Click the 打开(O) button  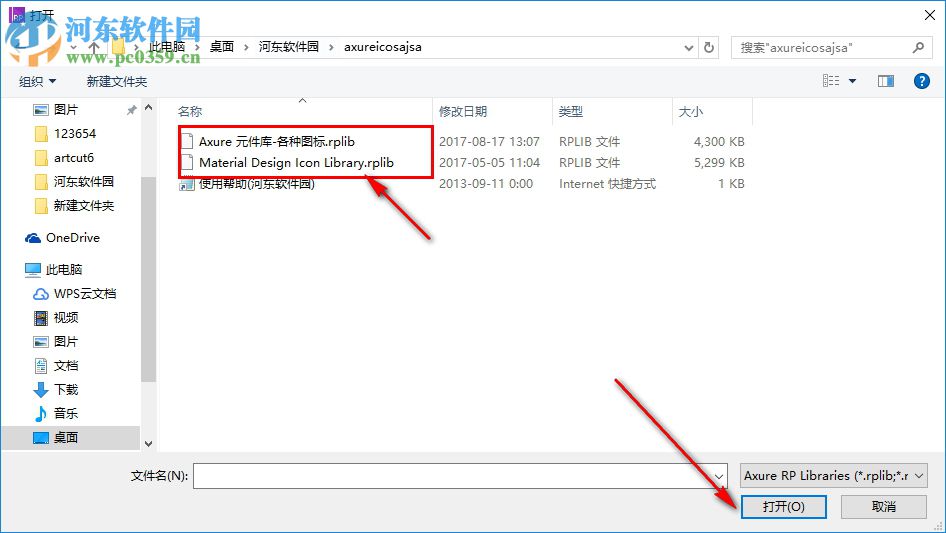point(783,506)
